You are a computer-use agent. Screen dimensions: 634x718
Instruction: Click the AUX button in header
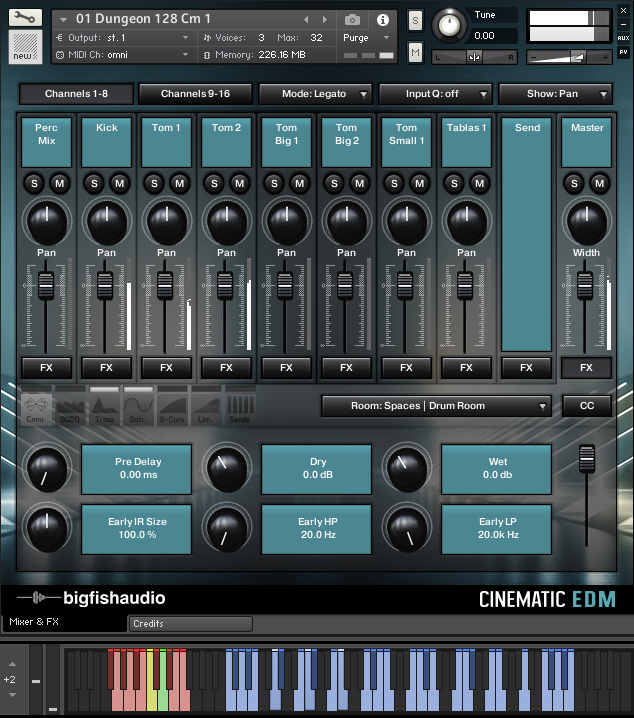(623, 38)
